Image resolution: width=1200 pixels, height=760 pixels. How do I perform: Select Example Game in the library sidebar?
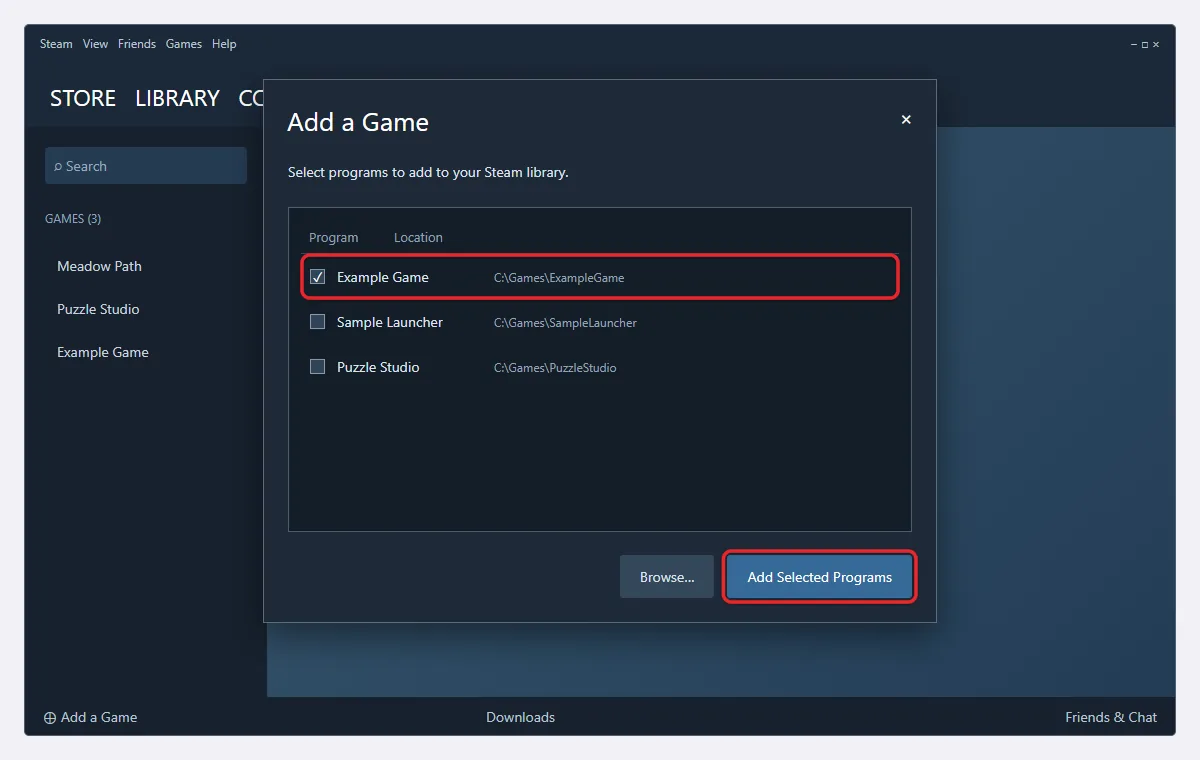[x=103, y=352]
